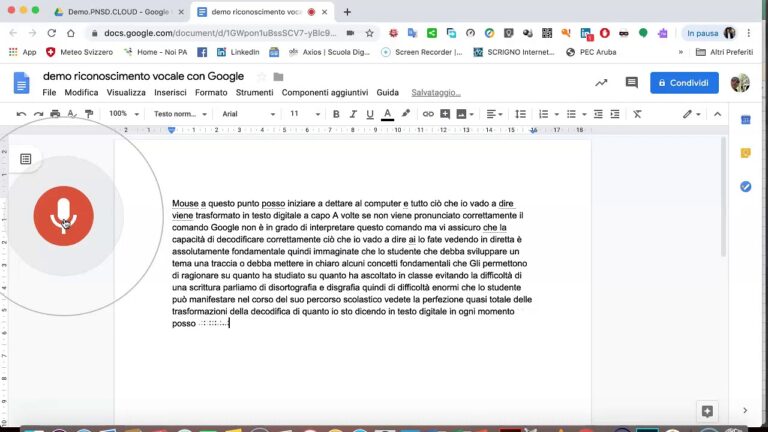Open comment history speech bubble icon
This screenshot has height=432, width=768.
632,83
